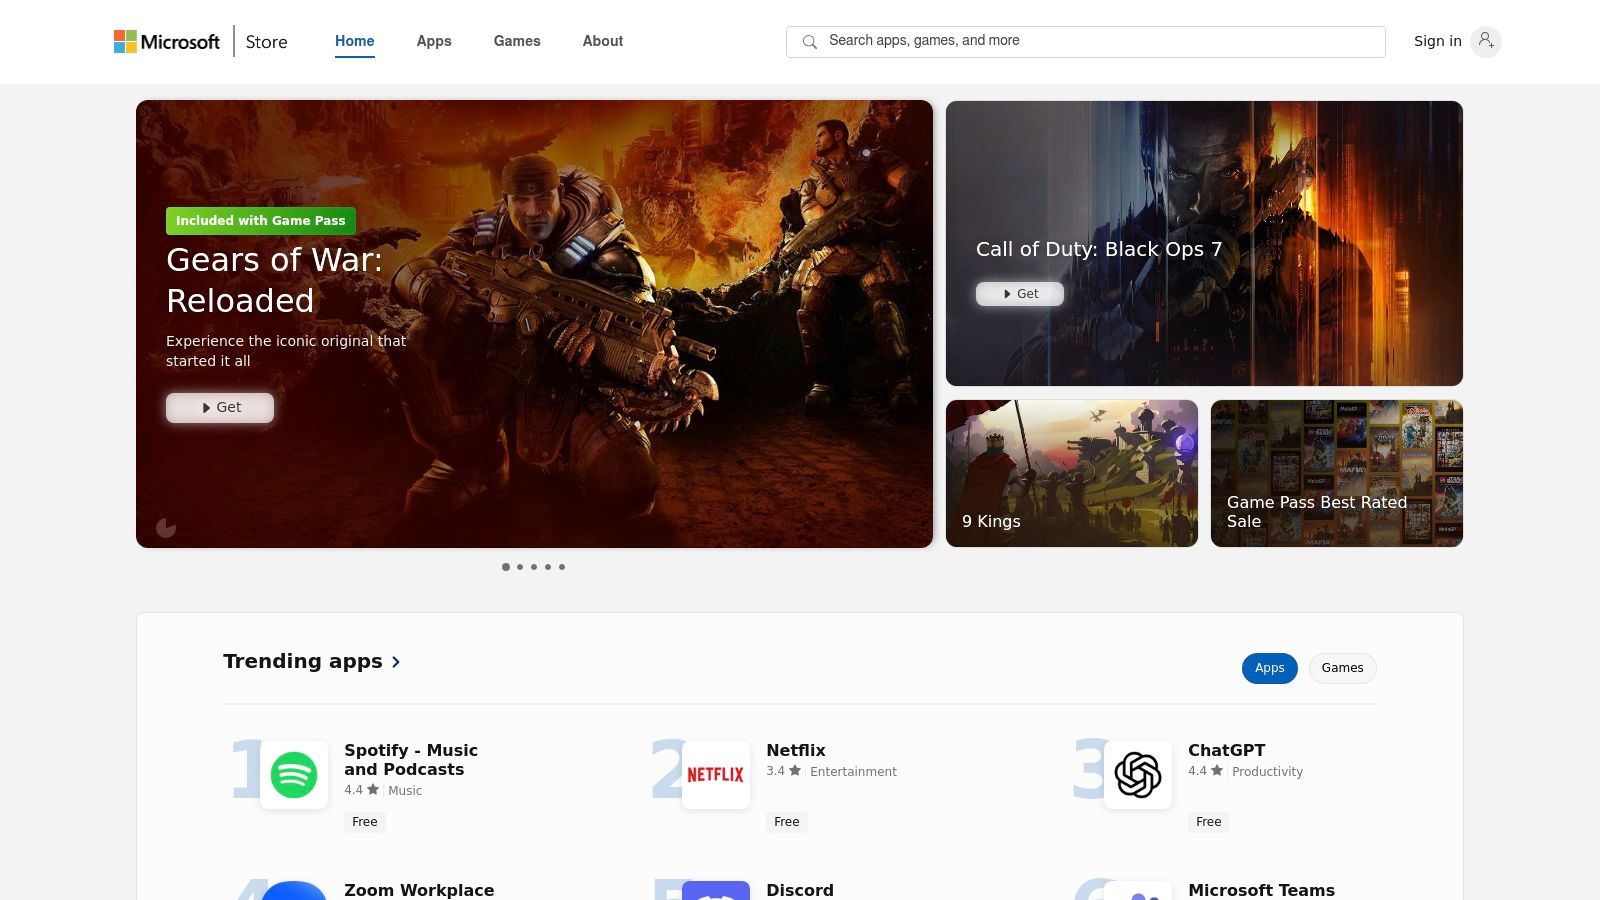
Task: Expand Trending apps with the chevron arrow
Action: [x=396, y=662]
